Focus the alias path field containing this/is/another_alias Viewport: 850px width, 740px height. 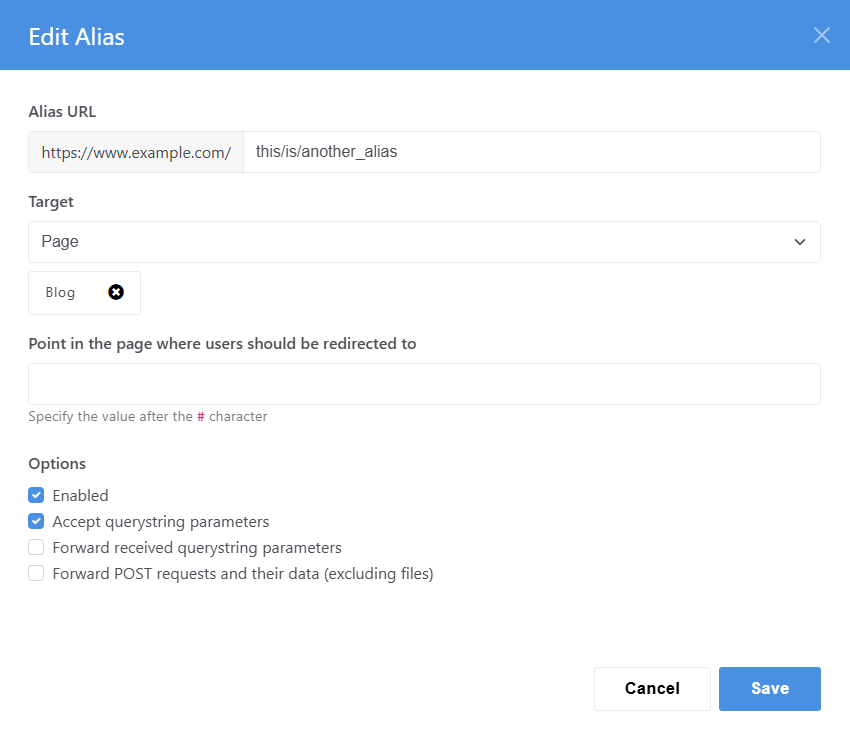point(532,152)
